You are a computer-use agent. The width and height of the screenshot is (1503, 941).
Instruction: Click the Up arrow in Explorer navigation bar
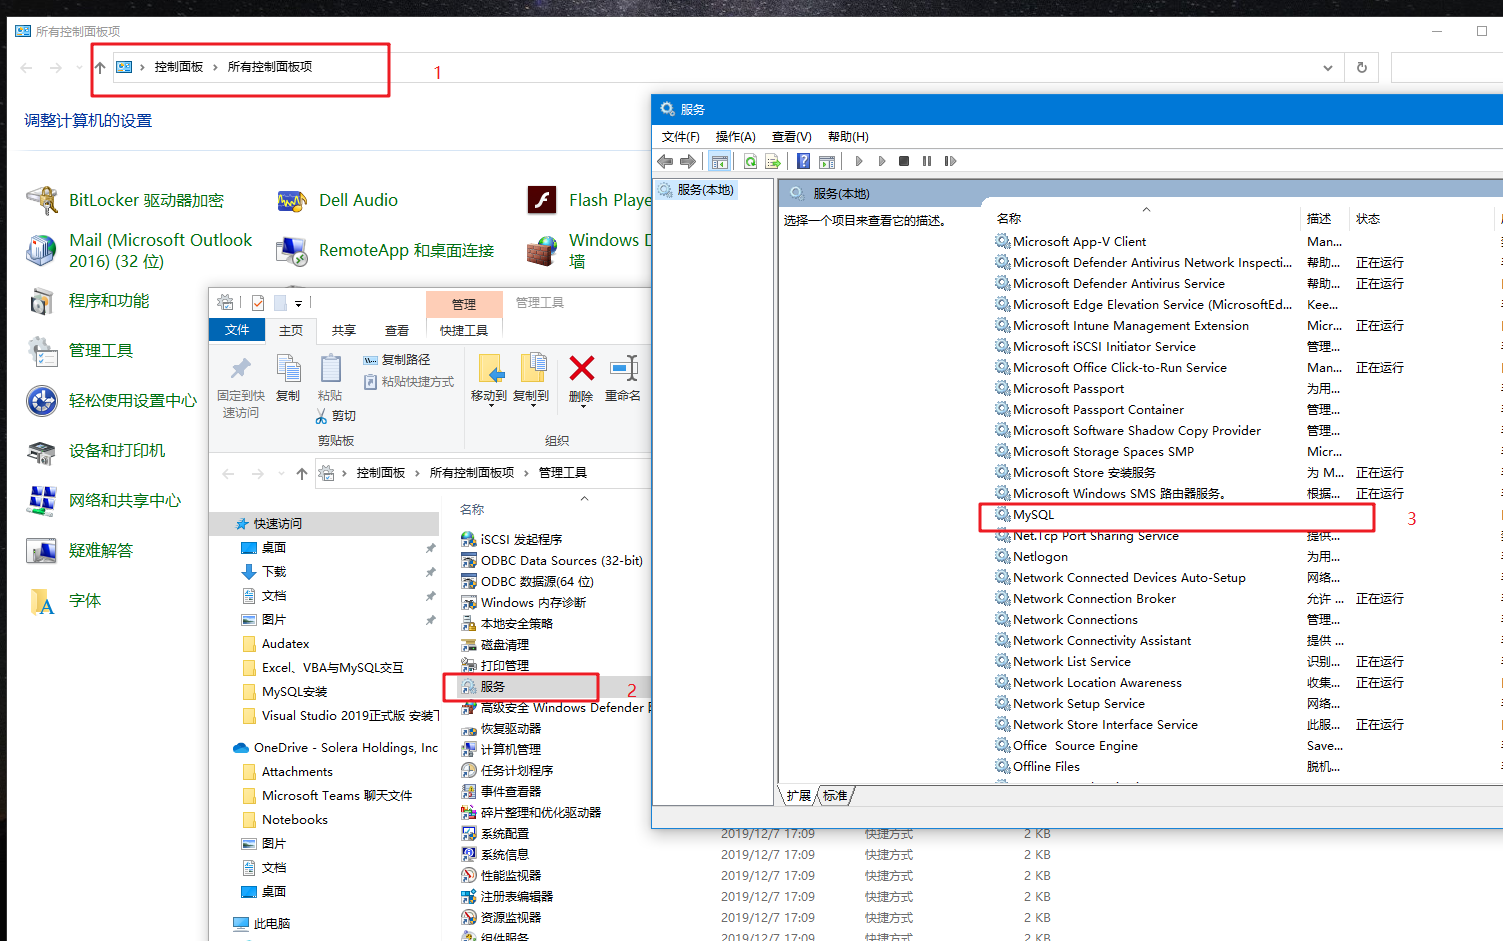click(x=301, y=473)
